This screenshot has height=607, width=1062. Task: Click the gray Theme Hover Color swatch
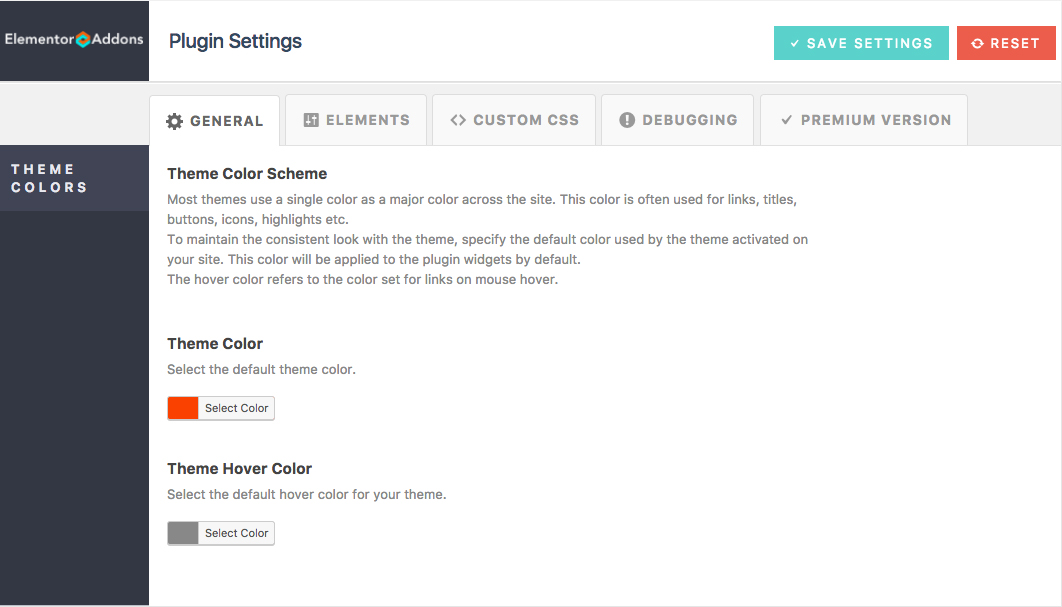[183, 533]
